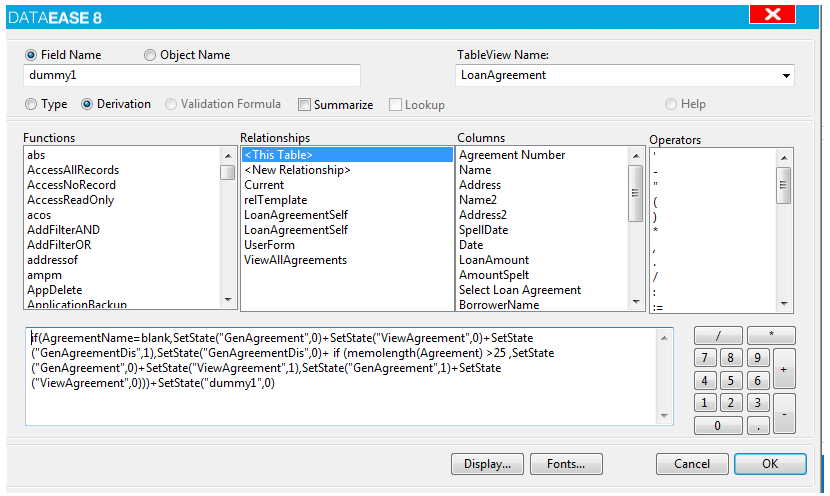Screen dimensions: 830x496
Task: Select the SpellDate column
Action: point(483,230)
